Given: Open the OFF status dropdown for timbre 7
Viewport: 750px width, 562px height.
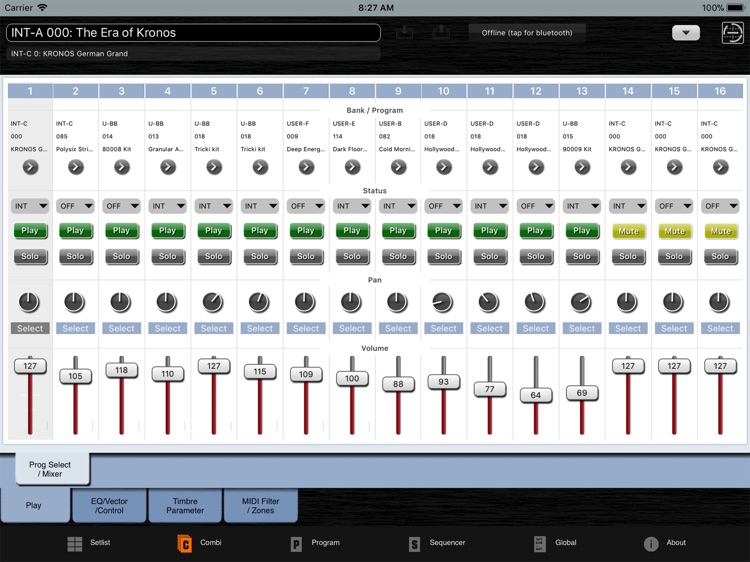Looking at the screenshot, I should tap(306, 206).
